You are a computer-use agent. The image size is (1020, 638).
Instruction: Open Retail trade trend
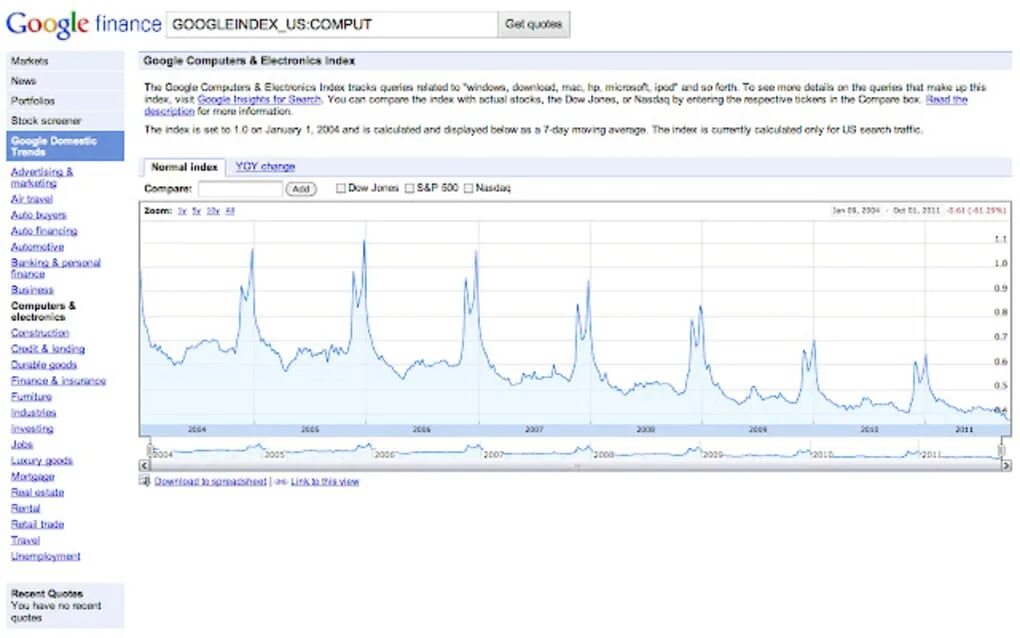(37, 524)
